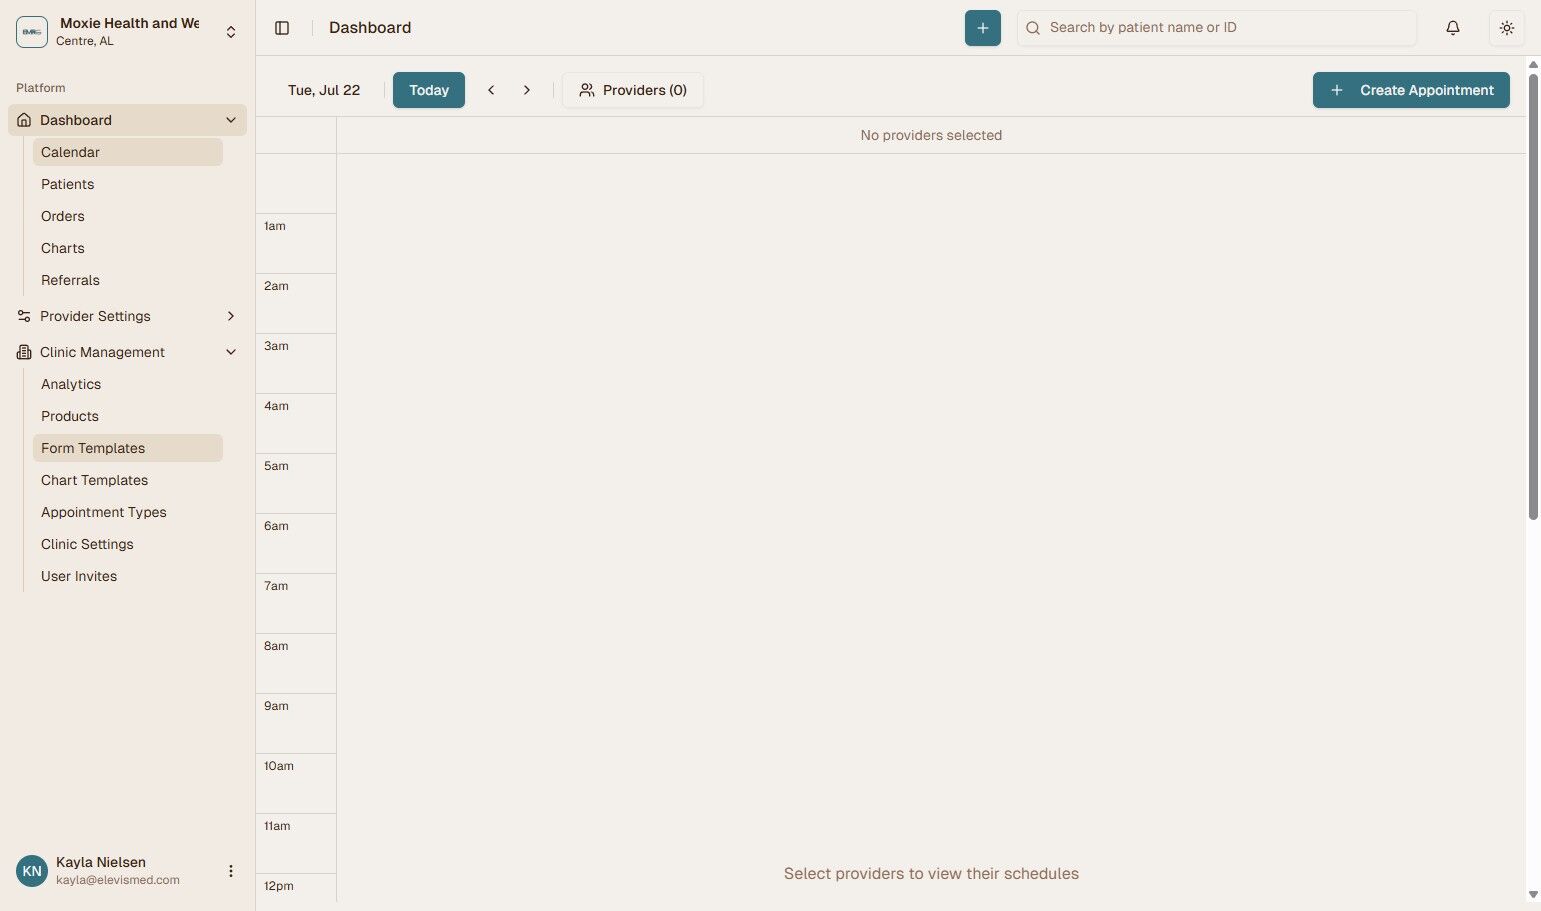1541x911 pixels.
Task: Select the Today button
Action: click(x=428, y=90)
